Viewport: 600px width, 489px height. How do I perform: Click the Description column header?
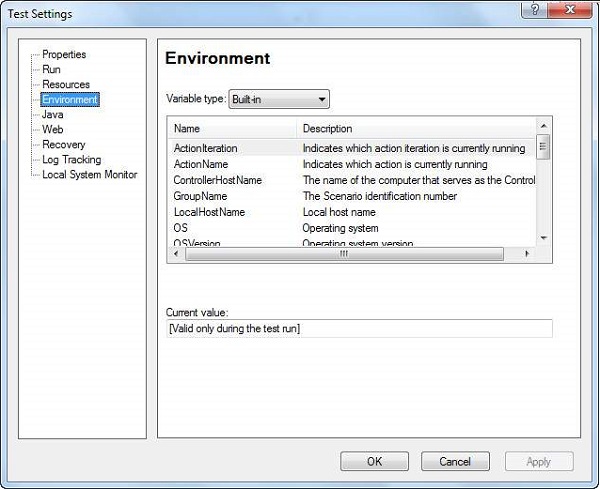(x=416, y=128)
